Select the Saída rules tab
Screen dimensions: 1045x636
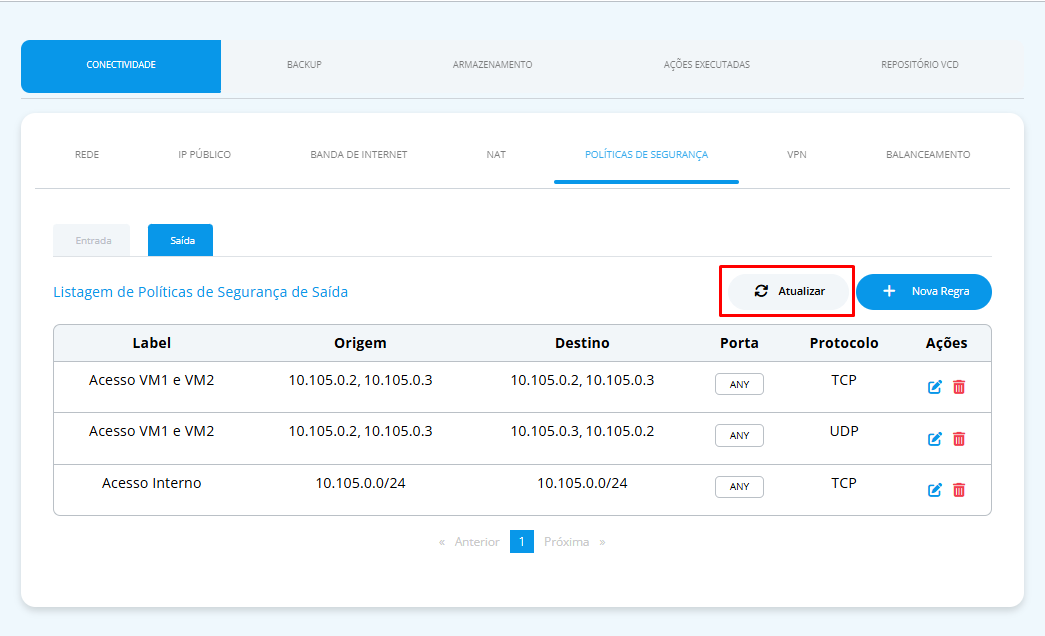(181, 240)
